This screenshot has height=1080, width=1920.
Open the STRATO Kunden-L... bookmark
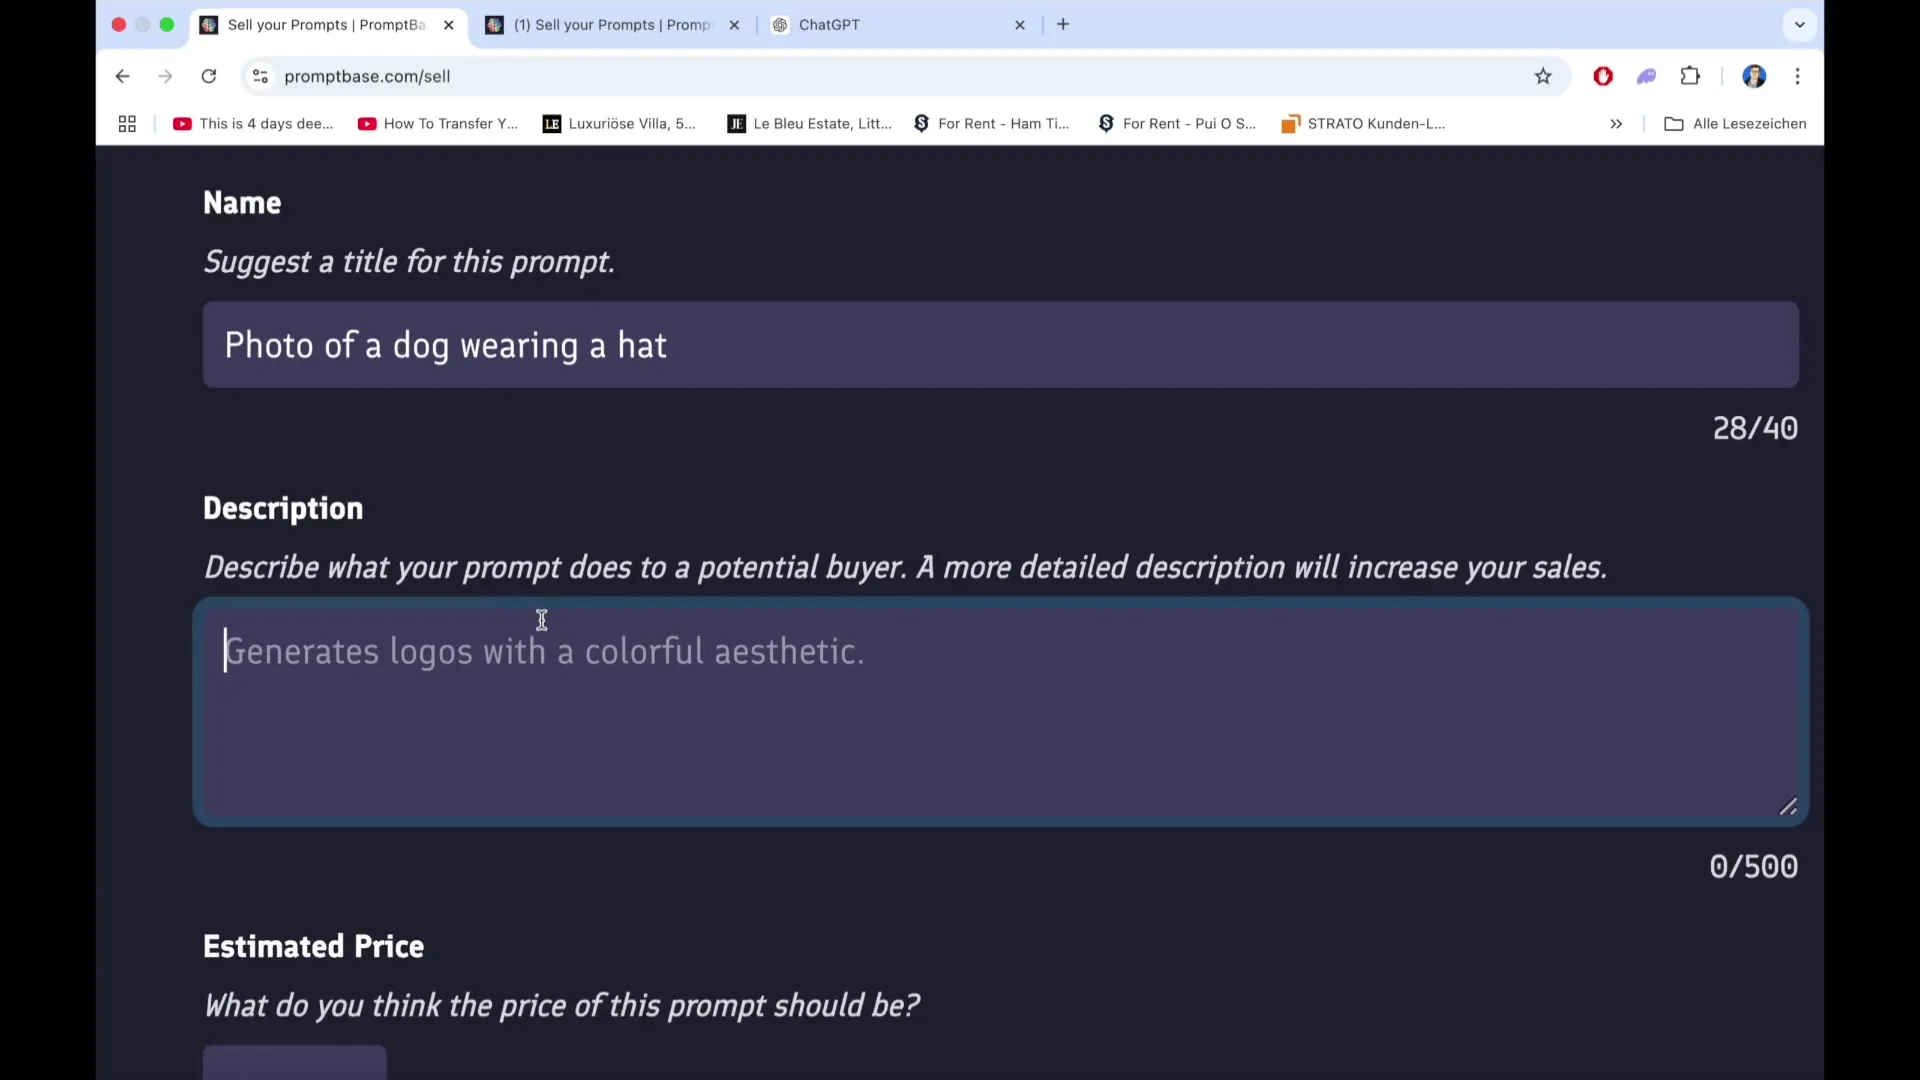coord(1364,124)
